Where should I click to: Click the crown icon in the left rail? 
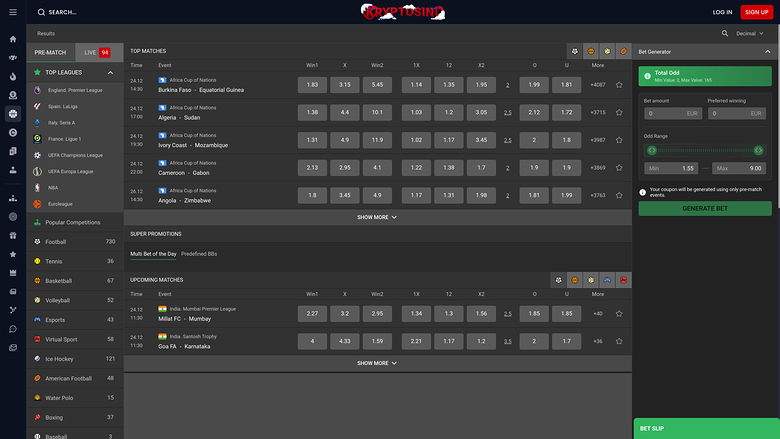pos(13,272)
